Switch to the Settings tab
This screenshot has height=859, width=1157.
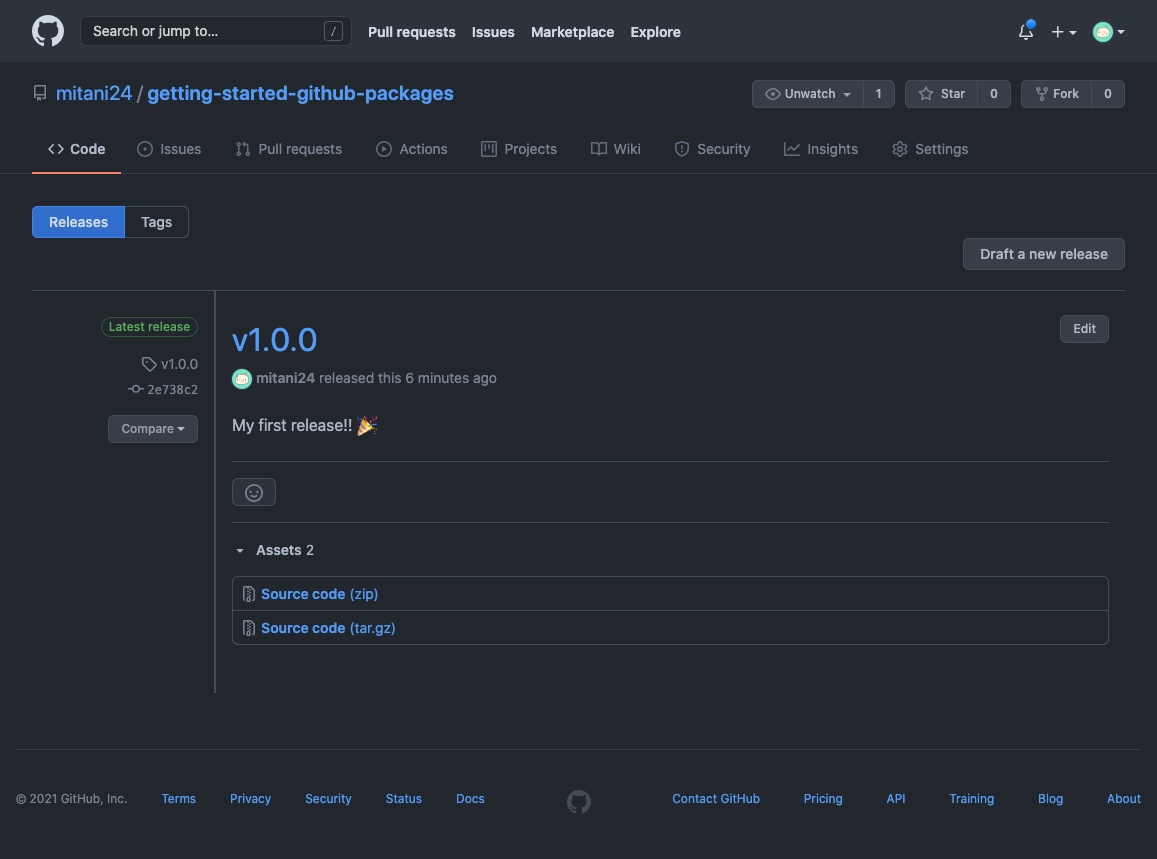point(930,149)
